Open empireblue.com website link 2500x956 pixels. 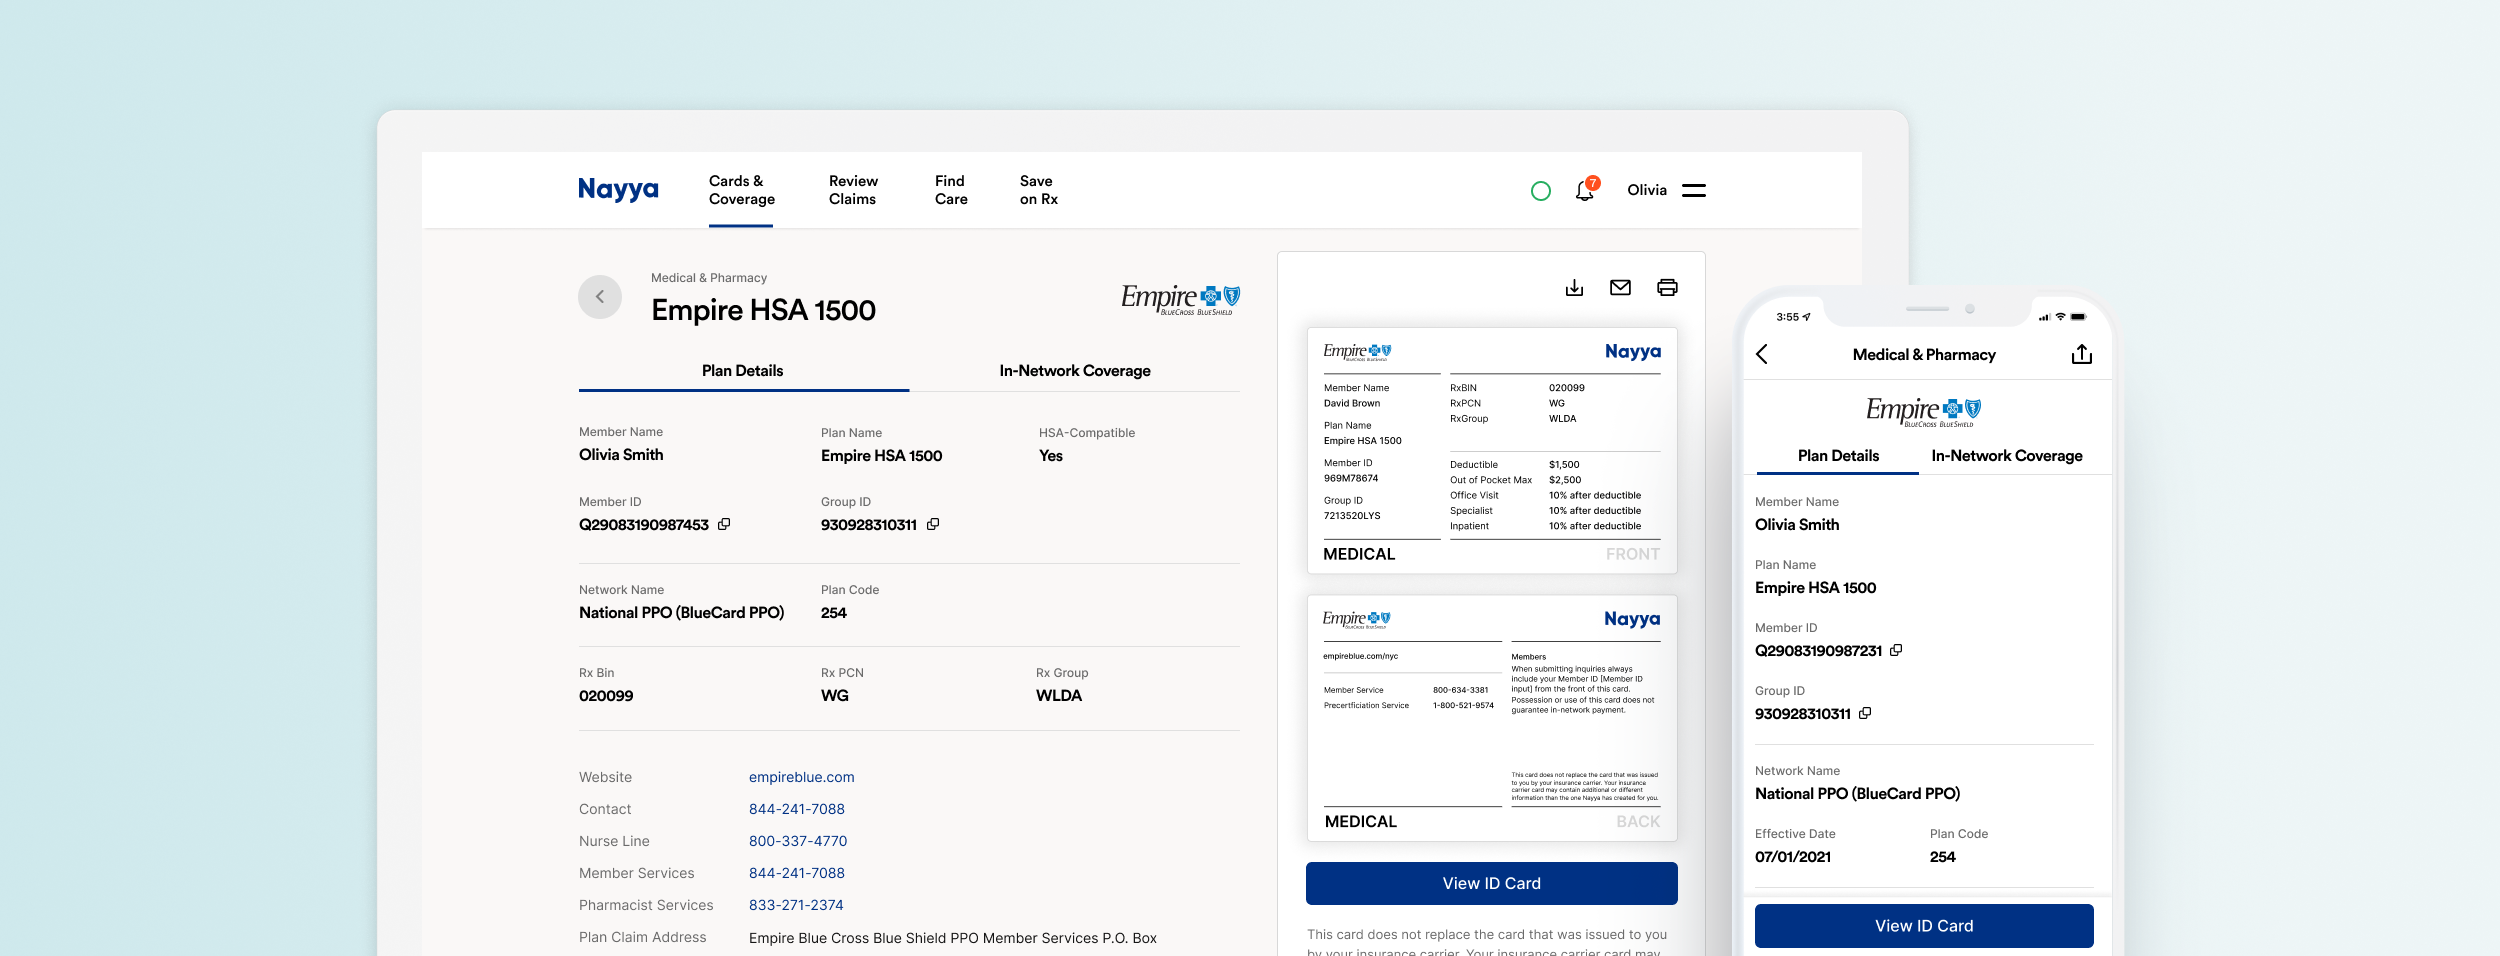point(802,777)
